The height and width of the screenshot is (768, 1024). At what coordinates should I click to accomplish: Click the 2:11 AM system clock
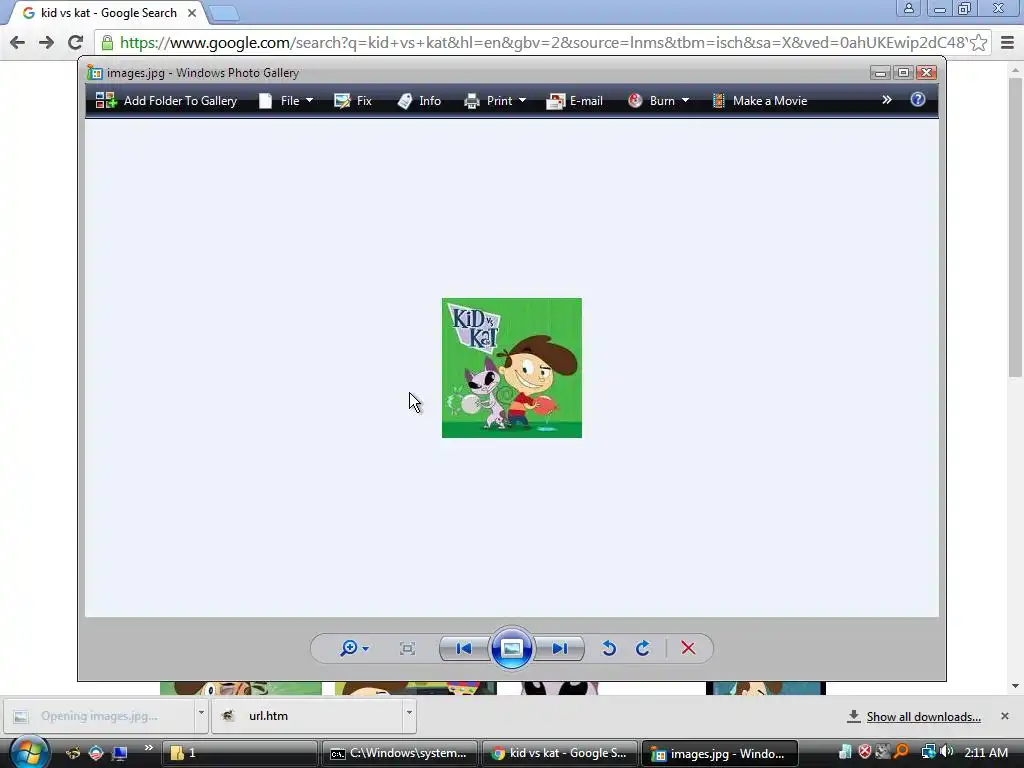pos(986,752)
